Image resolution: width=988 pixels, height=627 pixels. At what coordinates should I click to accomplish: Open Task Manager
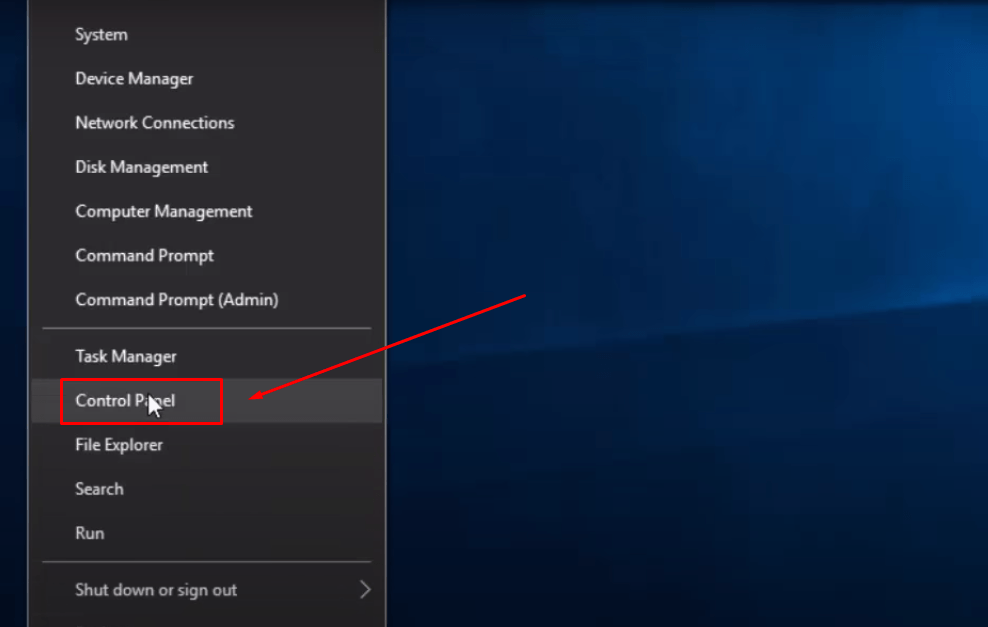[x=207, y=356]
